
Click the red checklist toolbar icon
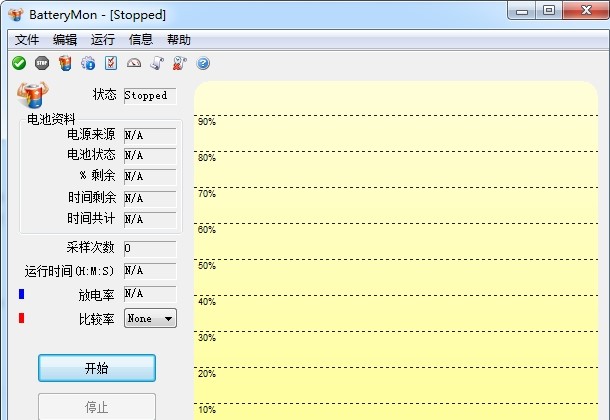click(x=111, y=63)
